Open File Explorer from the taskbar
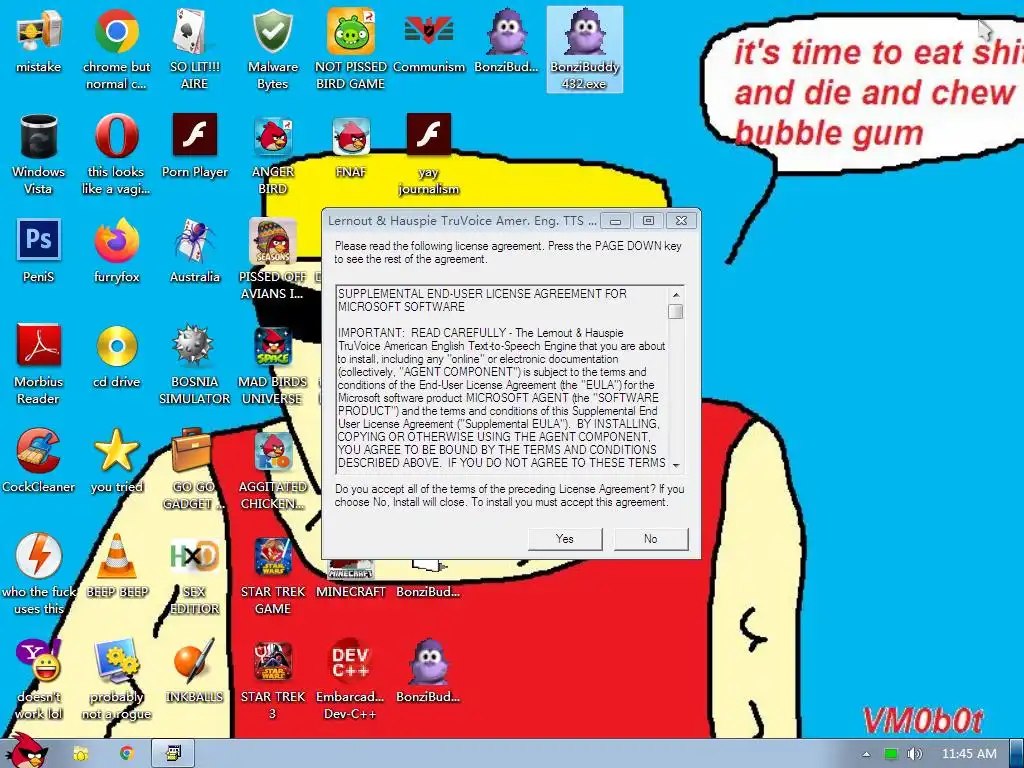The image size is (1024, 768). pyautogui.click(x=80, y=754)
